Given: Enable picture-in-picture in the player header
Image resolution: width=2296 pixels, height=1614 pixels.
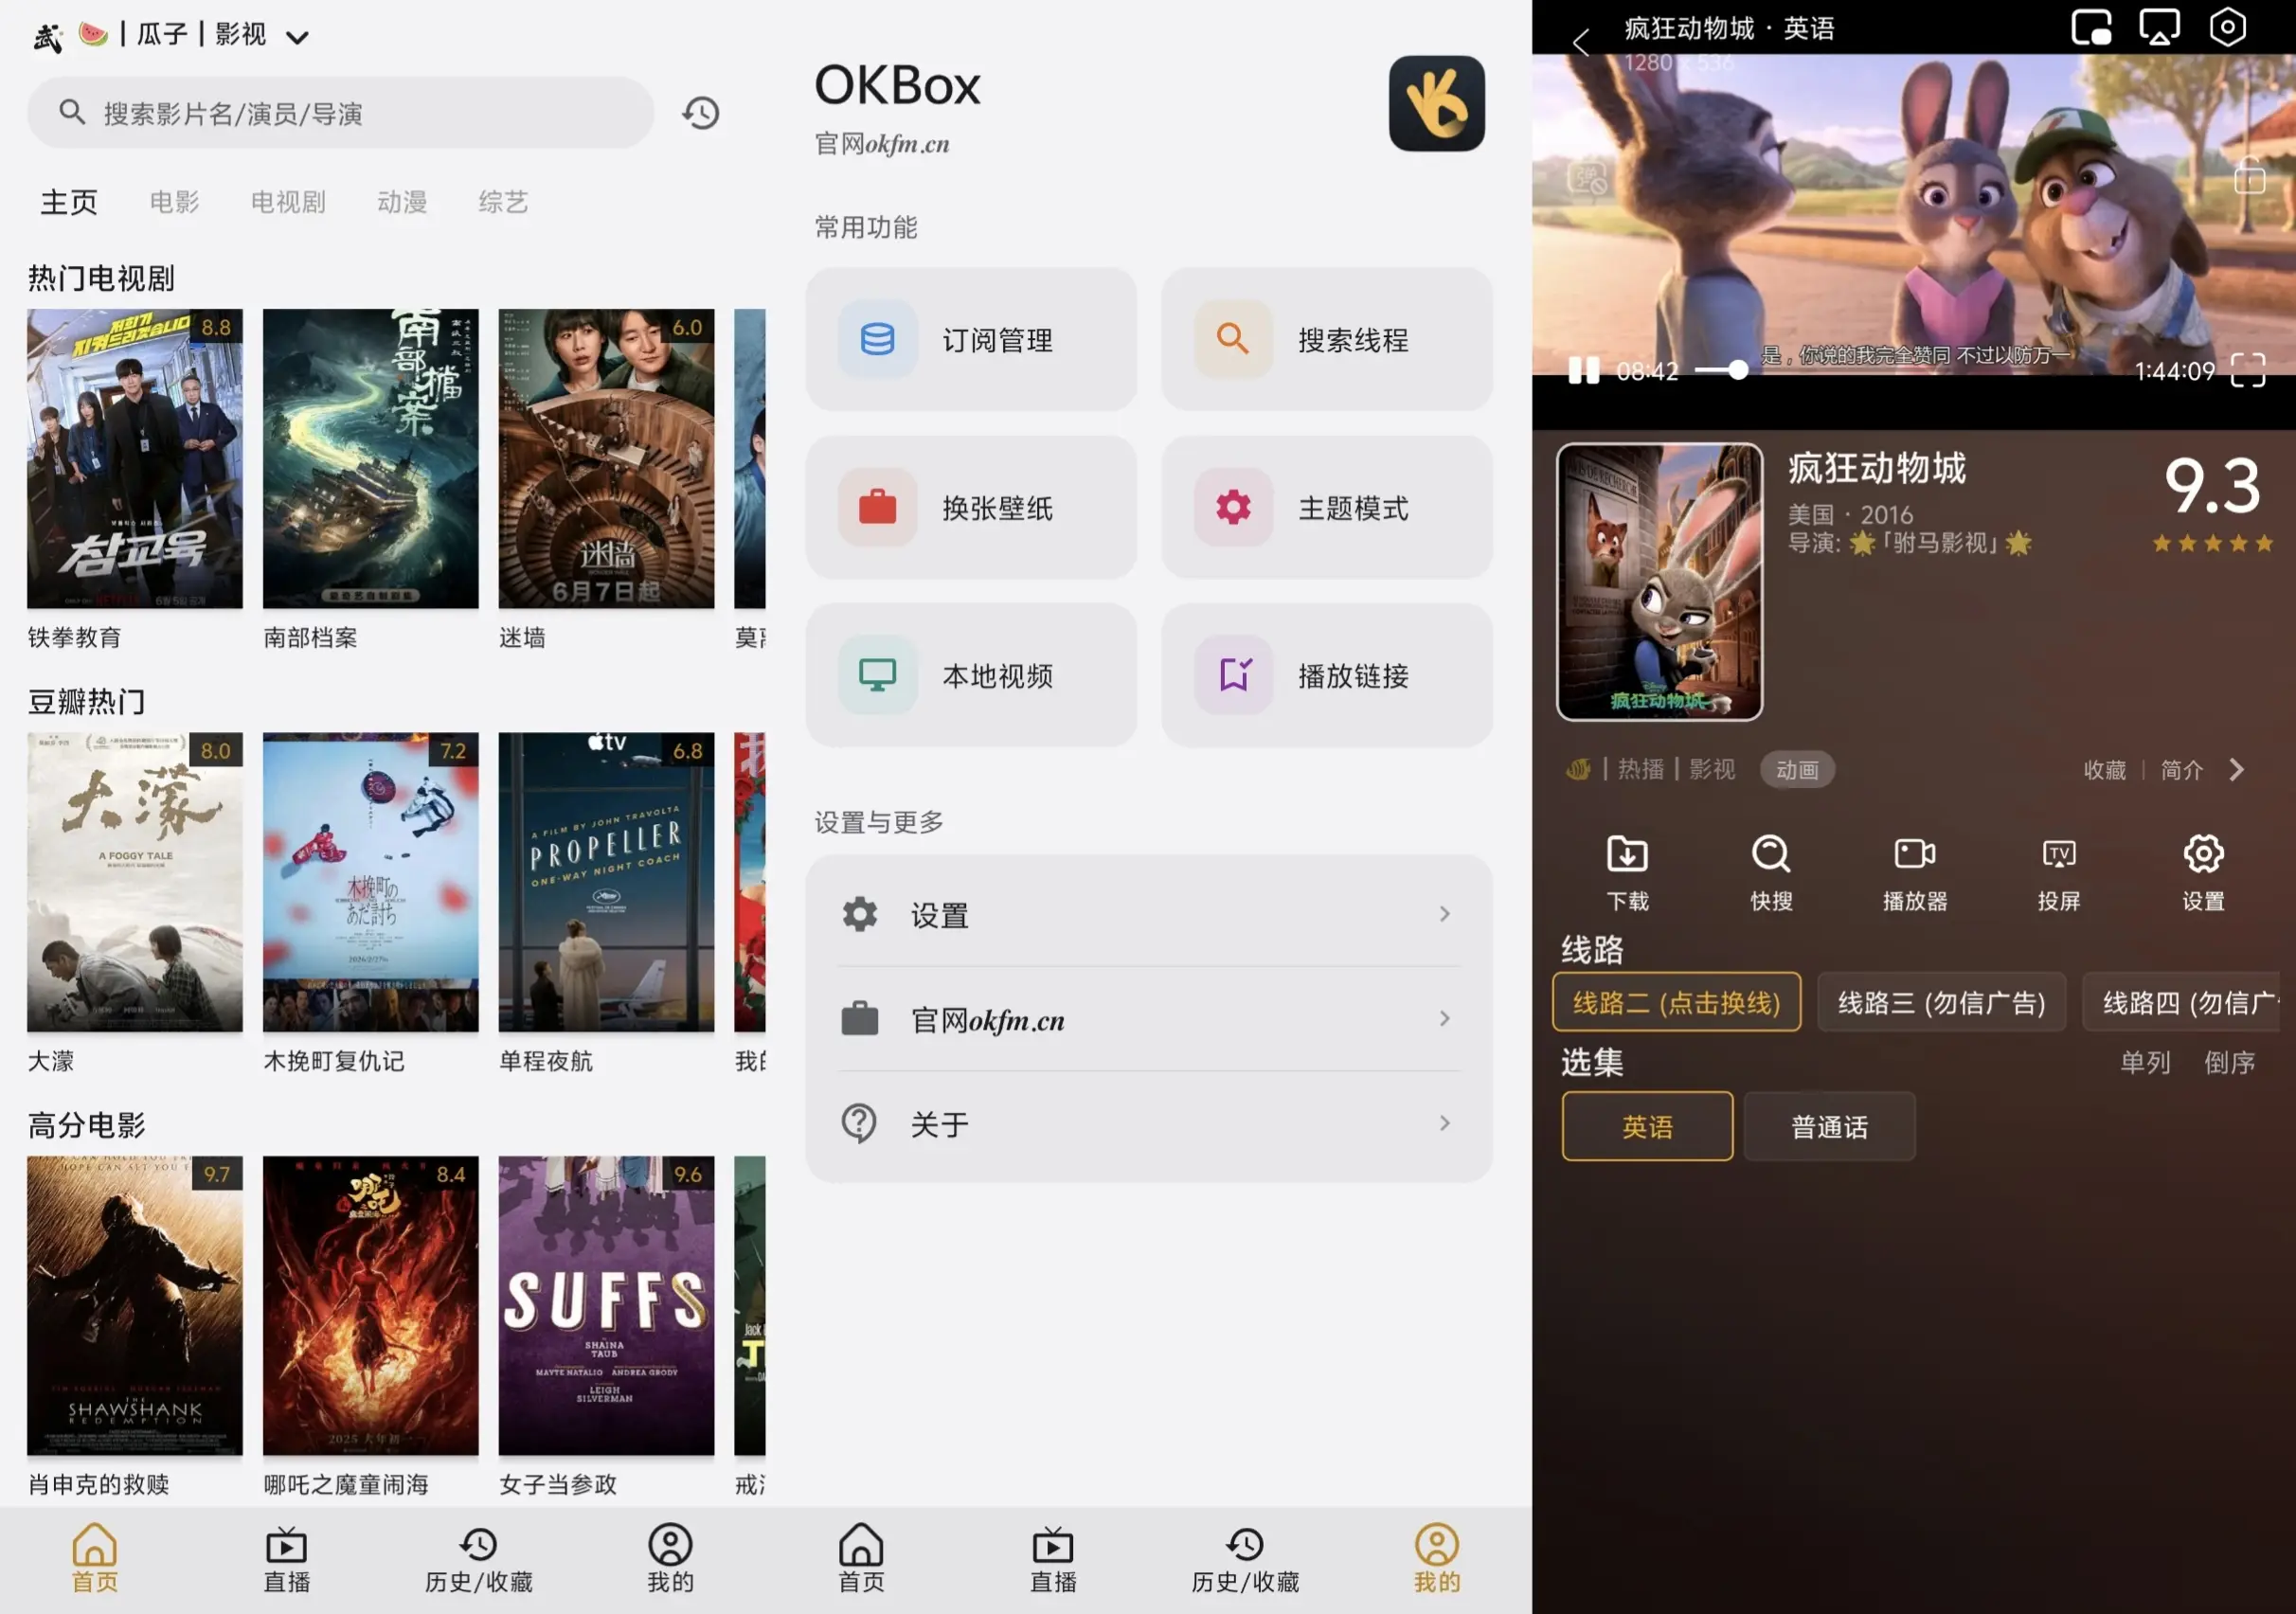Looking at the screenshot, I should [x=2091, y=27].
